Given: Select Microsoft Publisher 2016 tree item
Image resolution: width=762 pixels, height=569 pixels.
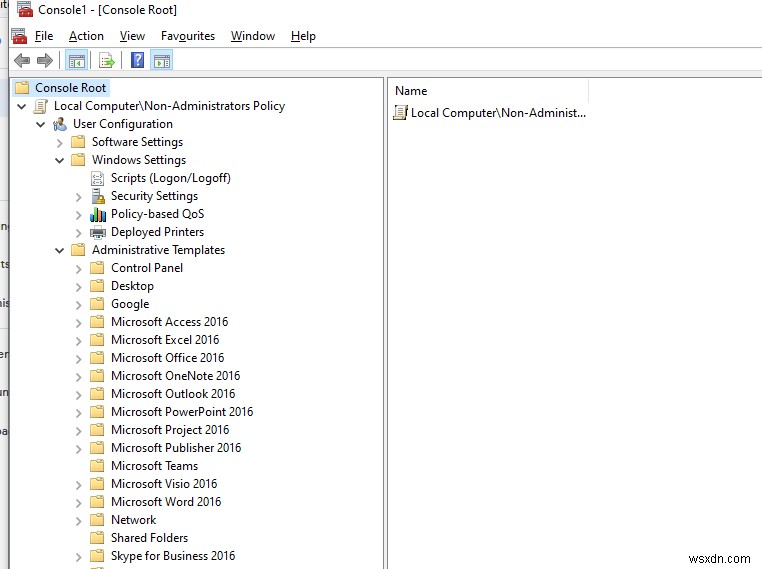Looking at the screenshot, I should (x=176, y=448).
